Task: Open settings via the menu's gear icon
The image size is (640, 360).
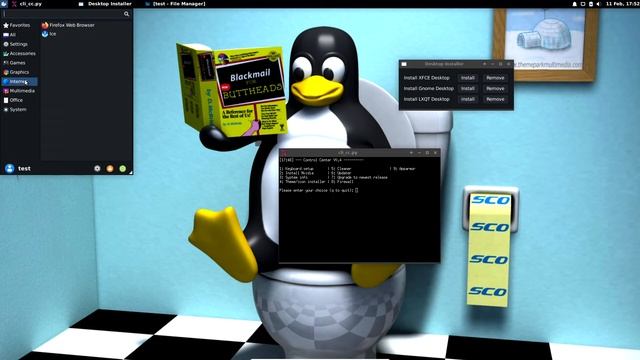Action: pos(97,168)
